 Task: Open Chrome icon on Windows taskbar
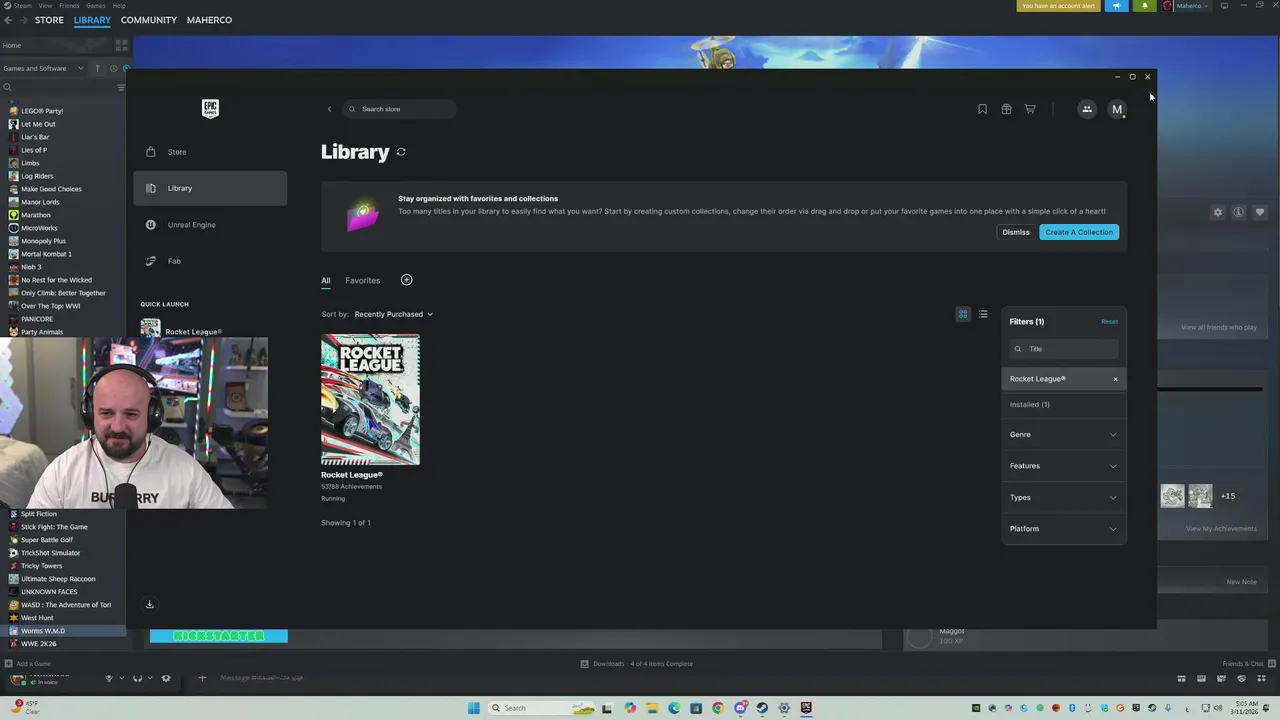(718, 708)
